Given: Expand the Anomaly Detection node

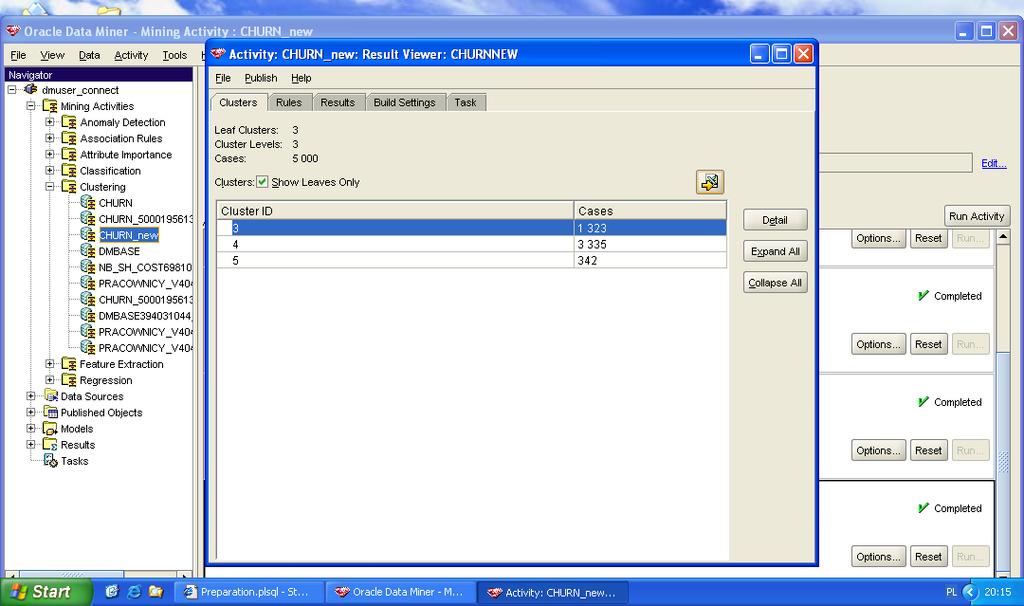Looking at the screenshot, I should [50, 122].
